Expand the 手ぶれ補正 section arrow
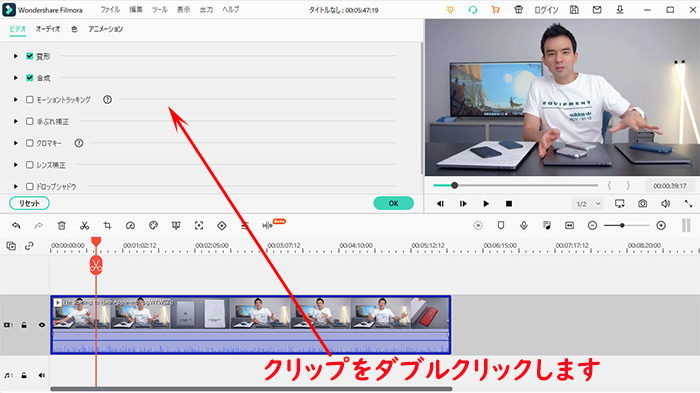The width and height of the screenshot is (700, 393). point(16,121)
